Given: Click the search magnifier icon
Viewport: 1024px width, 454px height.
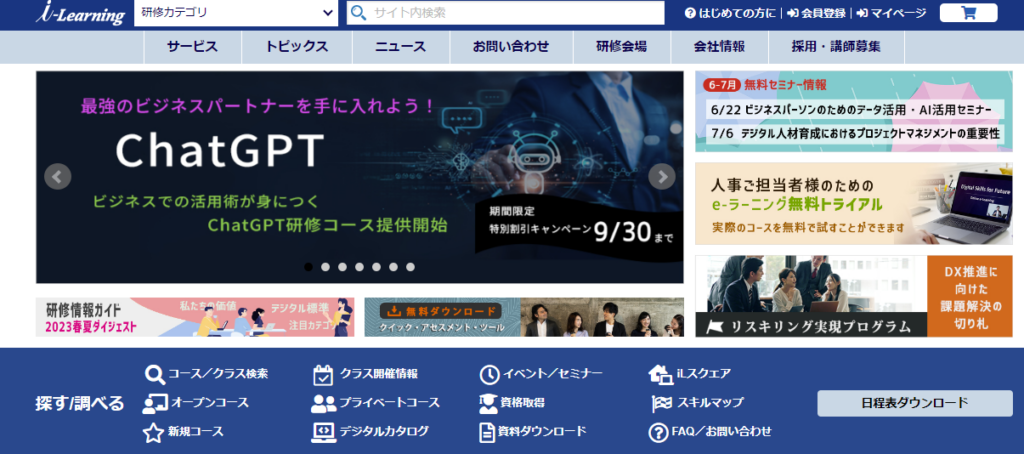Looking at the screenshot, I should click(358, 13).
